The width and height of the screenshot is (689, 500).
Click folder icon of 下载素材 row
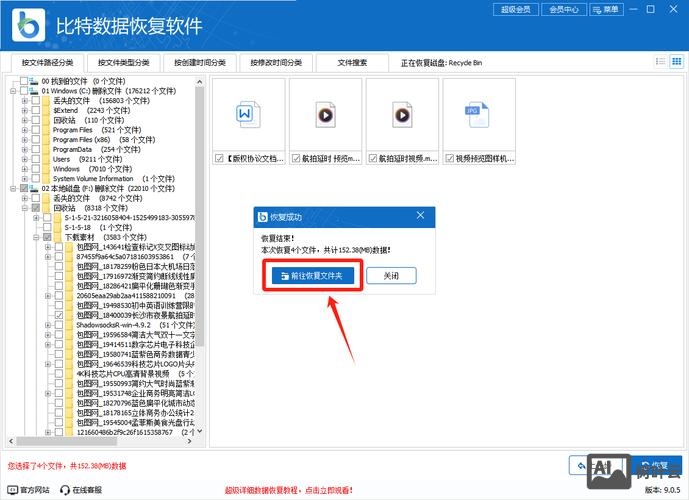[58, 237]
